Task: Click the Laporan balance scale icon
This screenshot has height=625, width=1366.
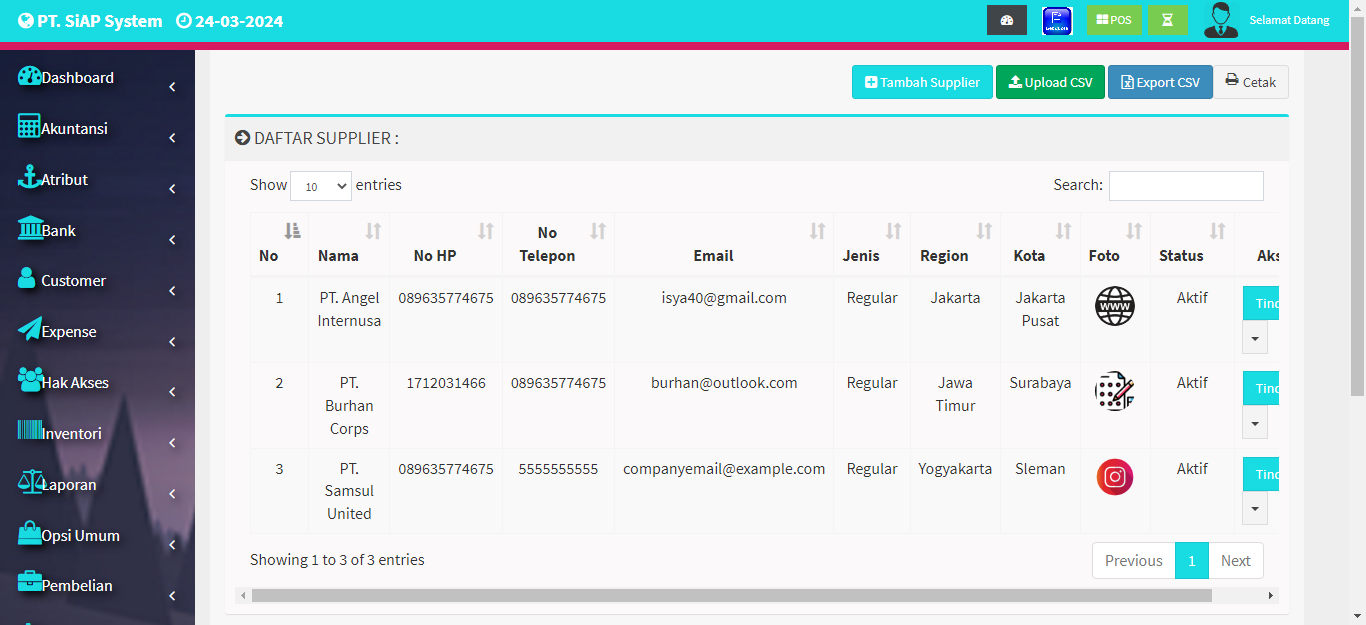Action: tap(30, 482)
